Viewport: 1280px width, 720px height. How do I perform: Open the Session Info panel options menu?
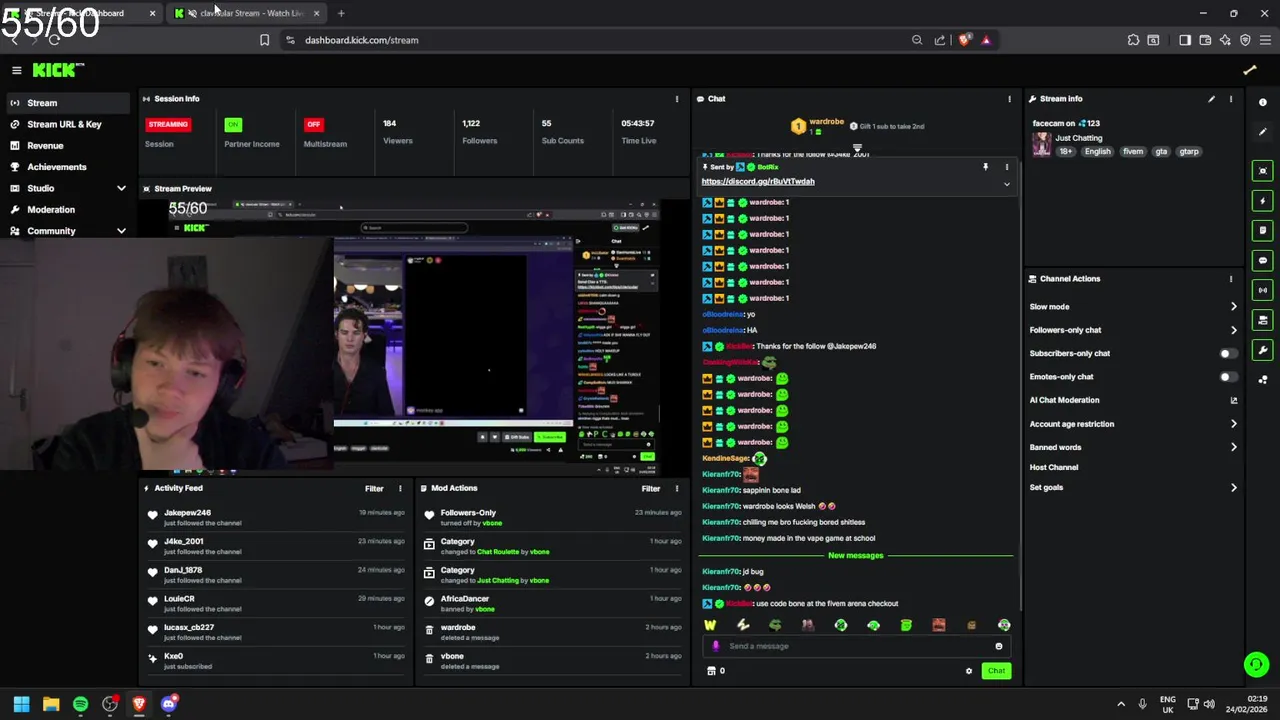677,99
